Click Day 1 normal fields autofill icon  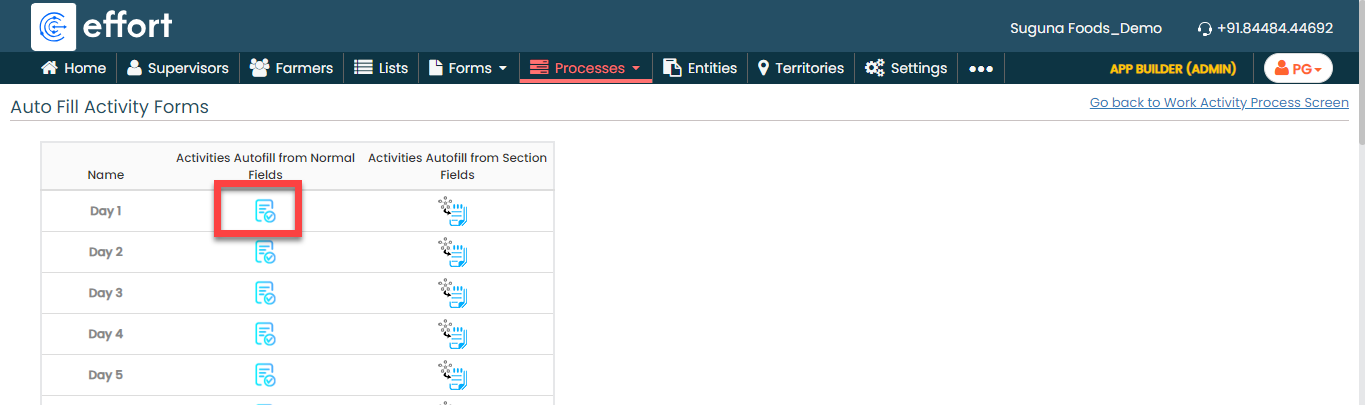(265, 211)
